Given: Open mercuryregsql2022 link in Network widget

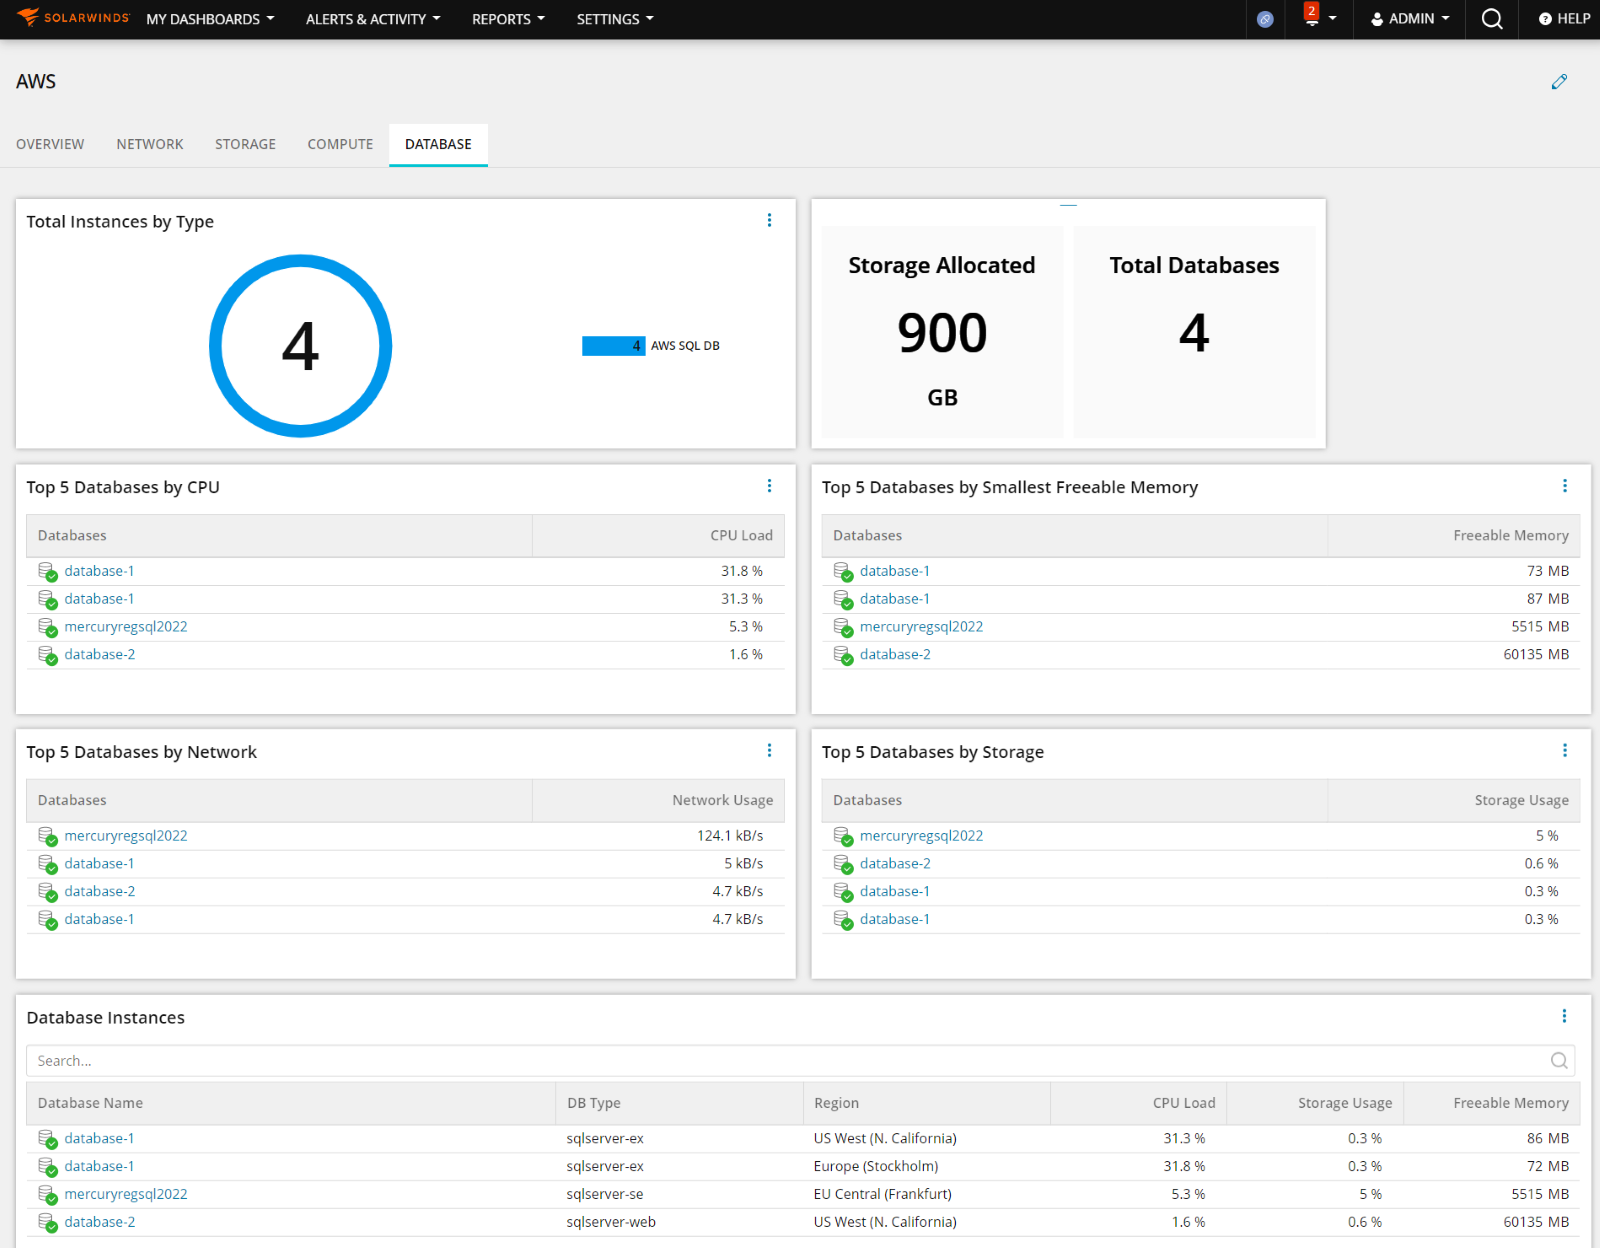Looking at the screenshot, I should pos(126,836).
